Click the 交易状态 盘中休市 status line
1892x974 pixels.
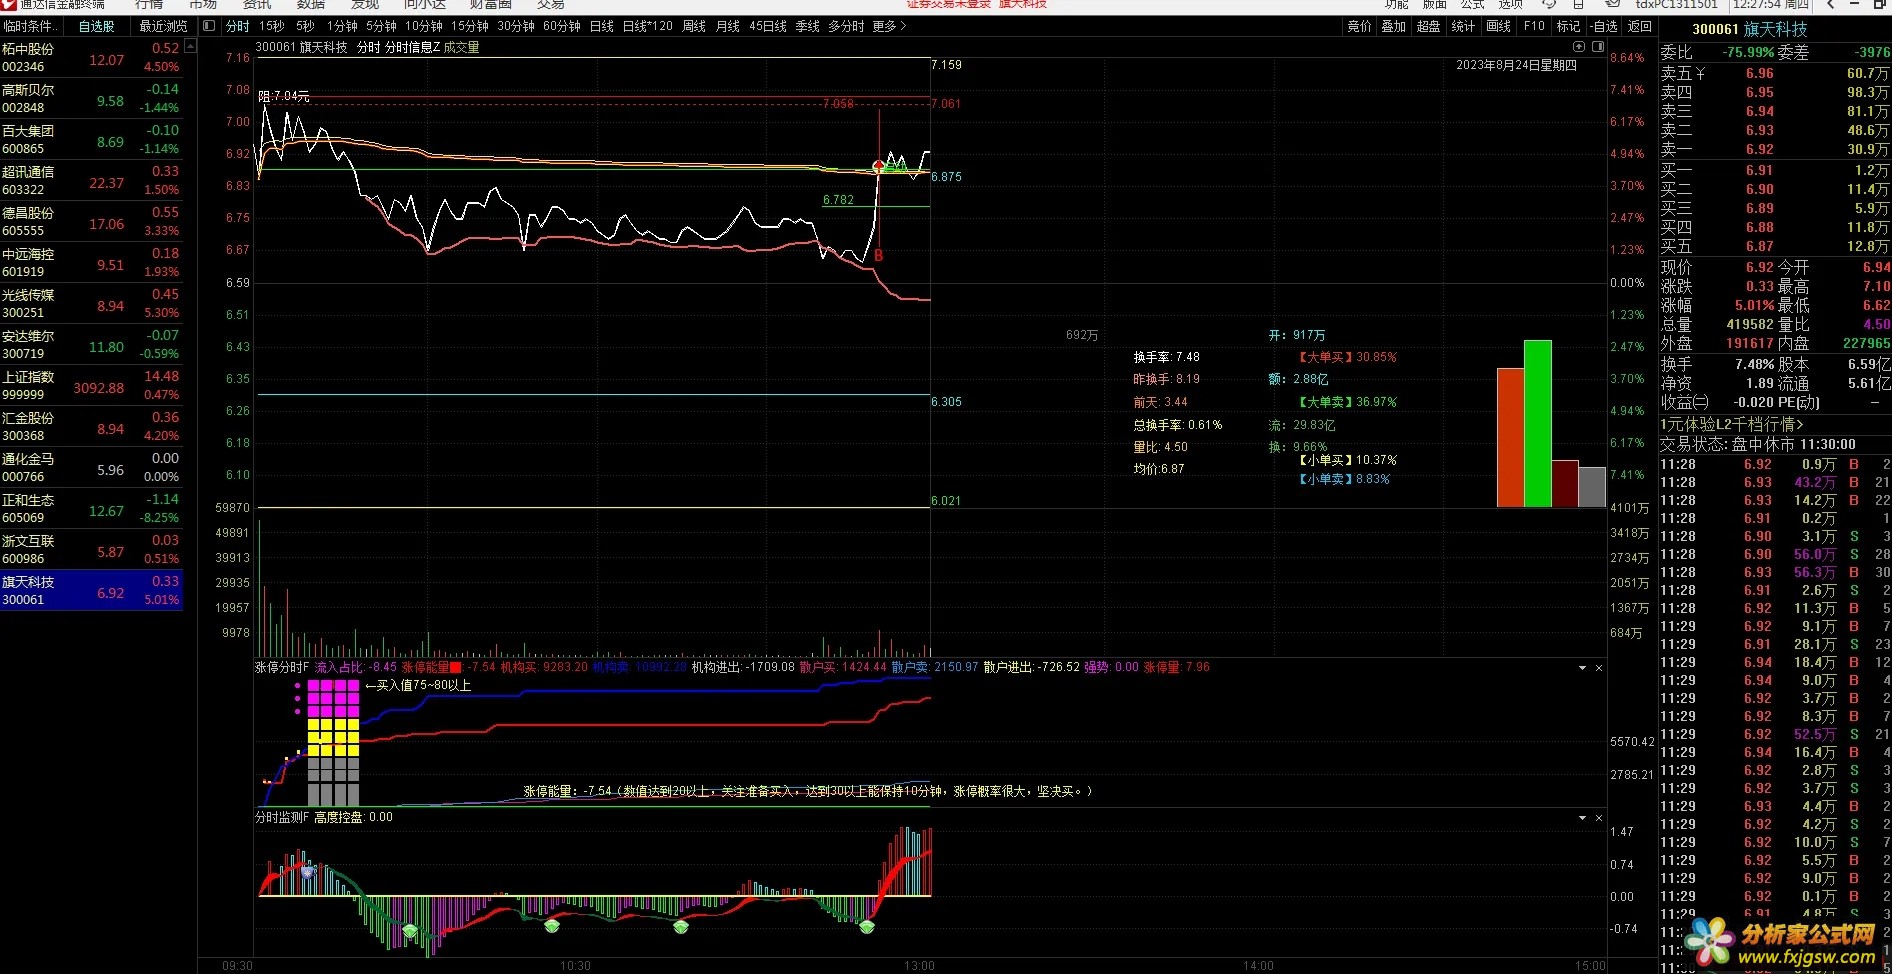pyautogui.click(x=1758, y=444)
